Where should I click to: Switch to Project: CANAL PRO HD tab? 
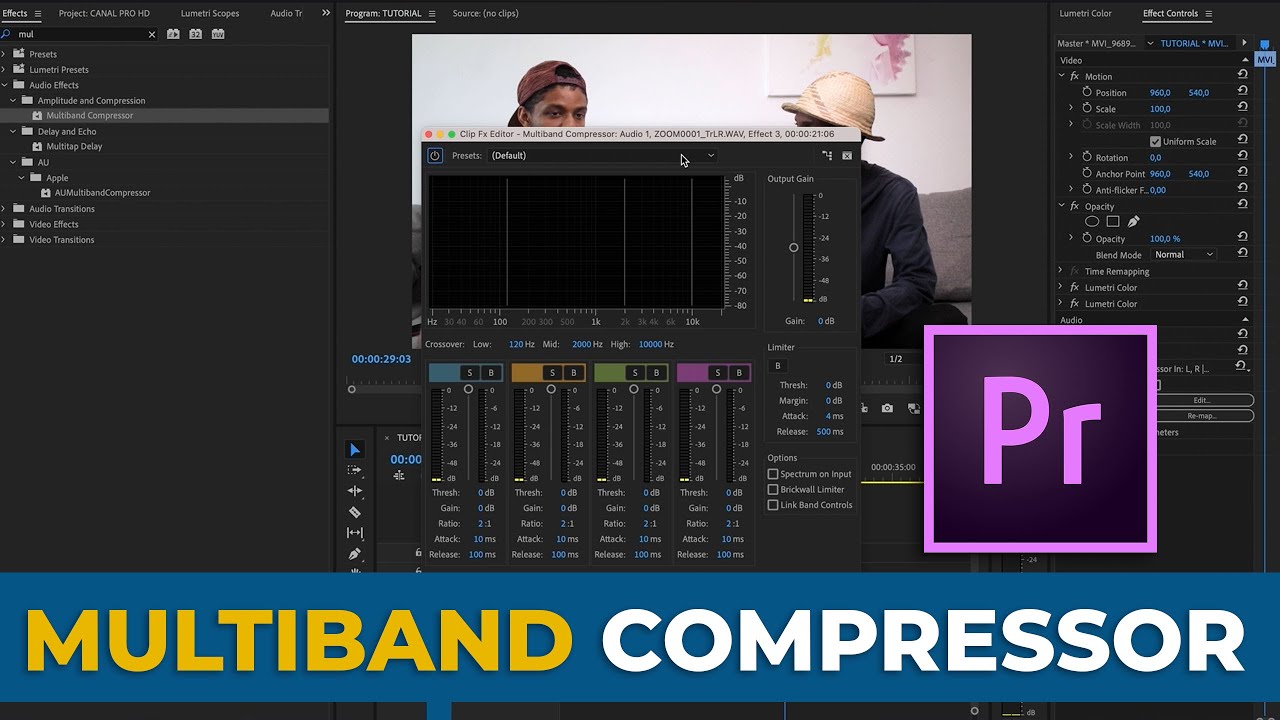(104, 13)
